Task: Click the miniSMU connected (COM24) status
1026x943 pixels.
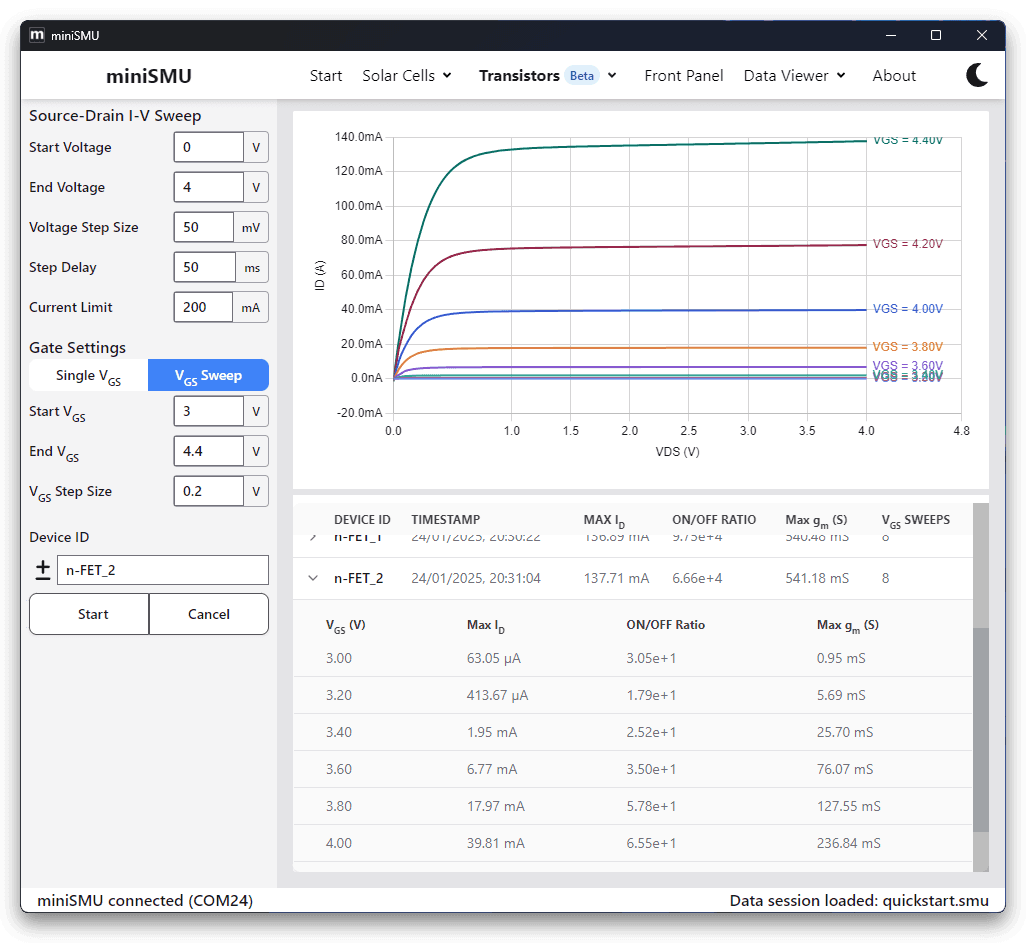Action: [x=145, y=900]
